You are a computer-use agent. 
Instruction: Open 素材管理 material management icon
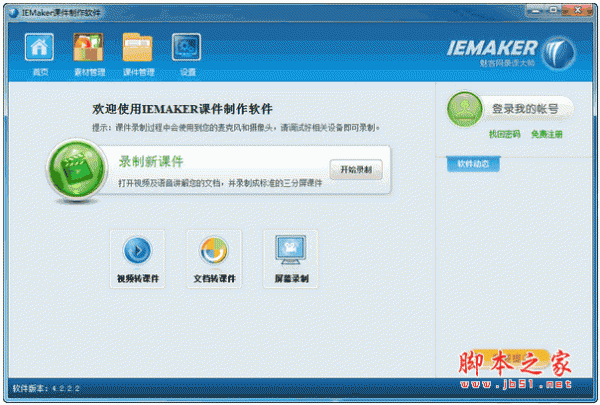[88, 47]
